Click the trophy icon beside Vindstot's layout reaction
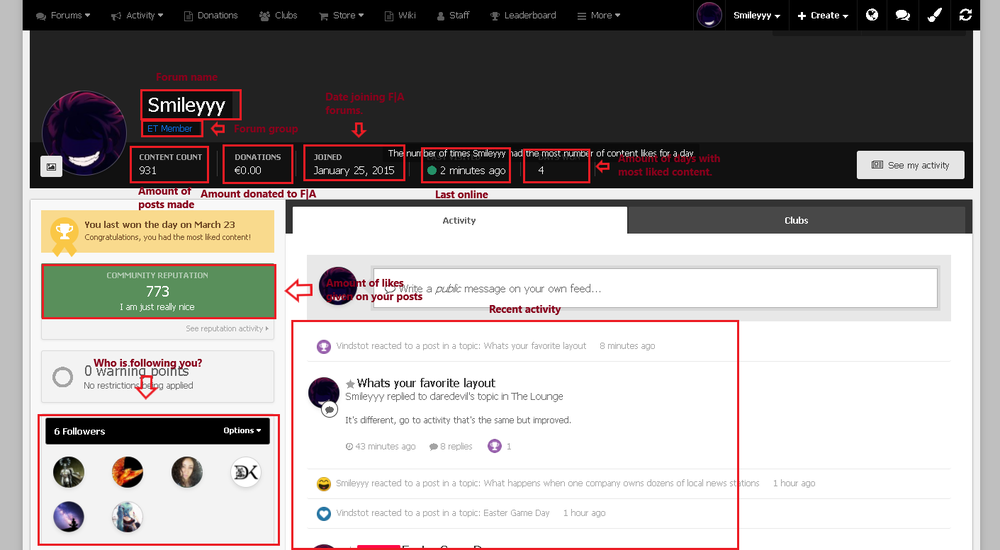Viewport: 1000px width, 550px height. (324, 346)
